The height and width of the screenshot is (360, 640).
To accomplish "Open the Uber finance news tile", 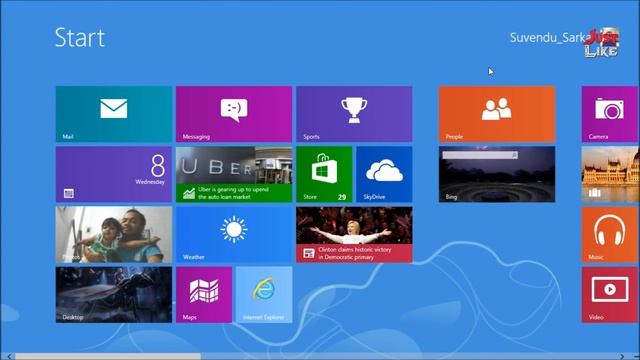I will pos(234,174).
